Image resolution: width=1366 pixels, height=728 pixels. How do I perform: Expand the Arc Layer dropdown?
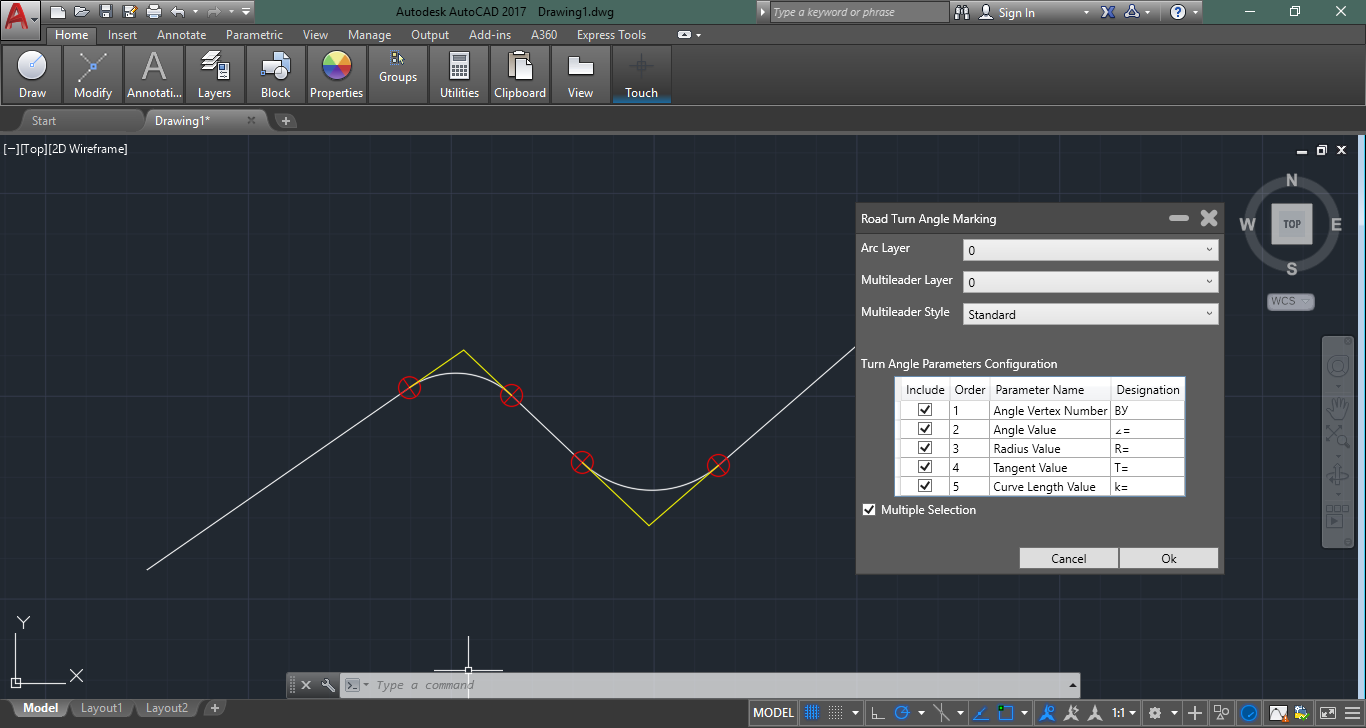point(1090,250)
